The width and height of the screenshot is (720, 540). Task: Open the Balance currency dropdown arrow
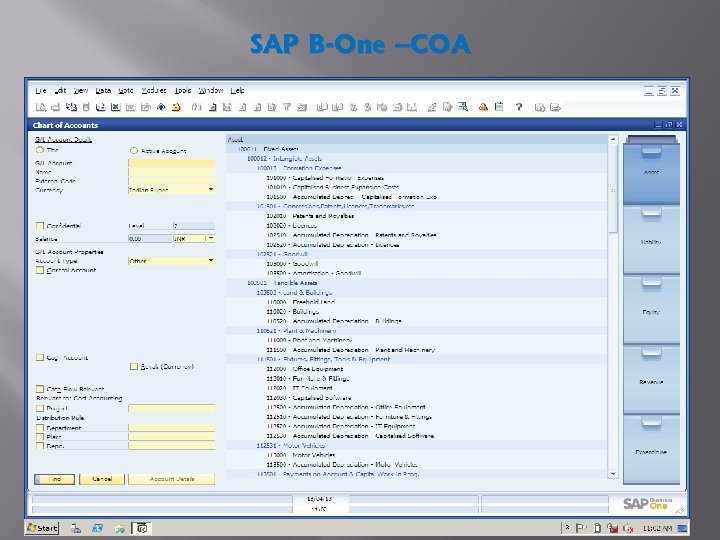click(x=211, y=238)
